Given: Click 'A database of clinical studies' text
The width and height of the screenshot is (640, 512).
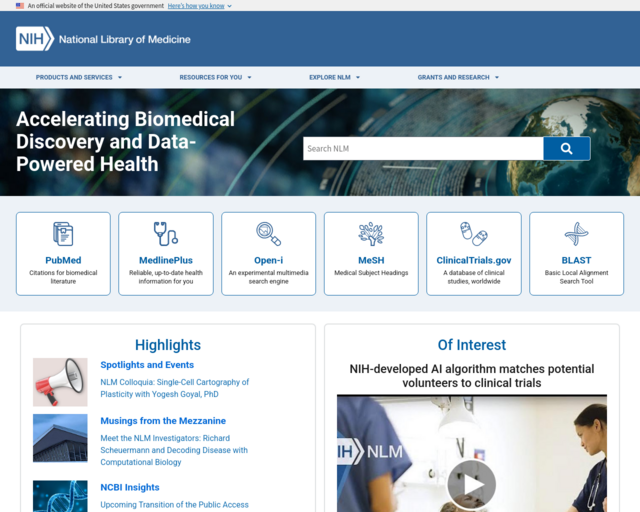Looking at the screenshot, I should (474, 277).
